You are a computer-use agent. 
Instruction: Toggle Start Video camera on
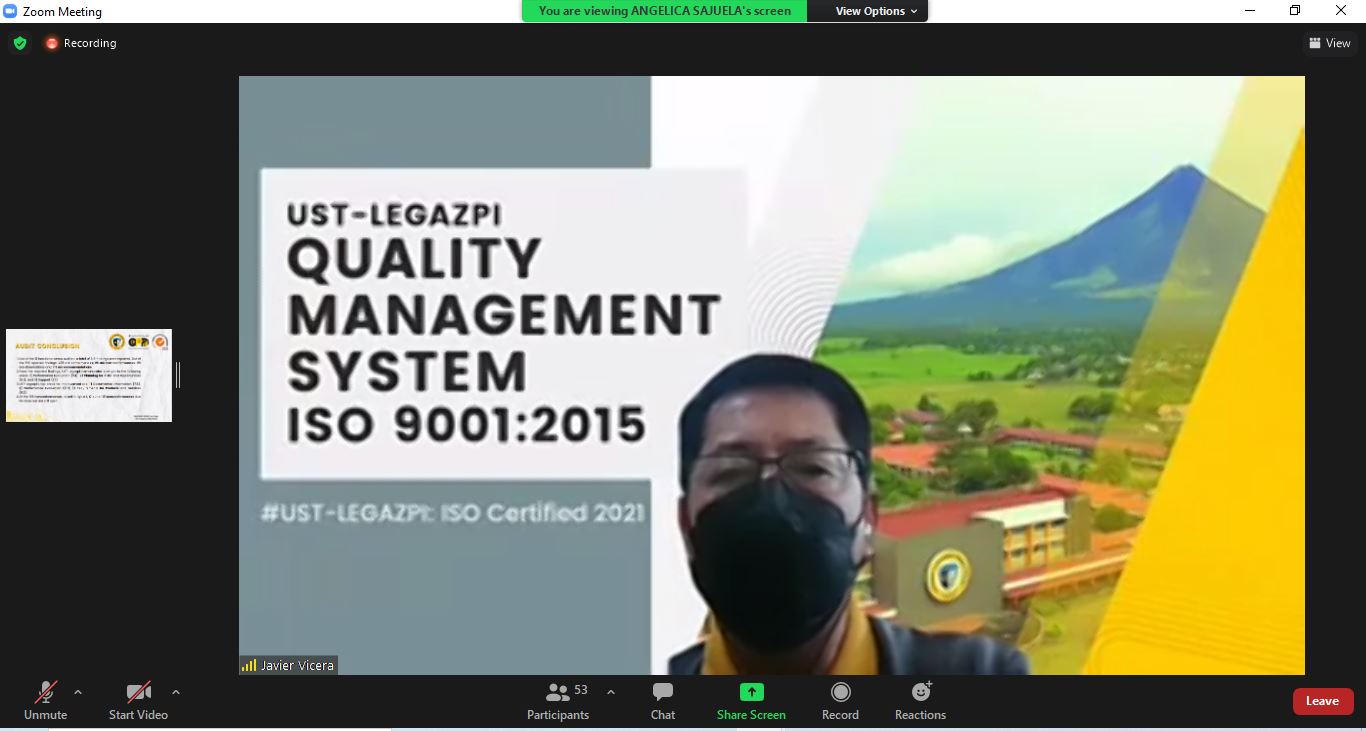tap(138, 701)
